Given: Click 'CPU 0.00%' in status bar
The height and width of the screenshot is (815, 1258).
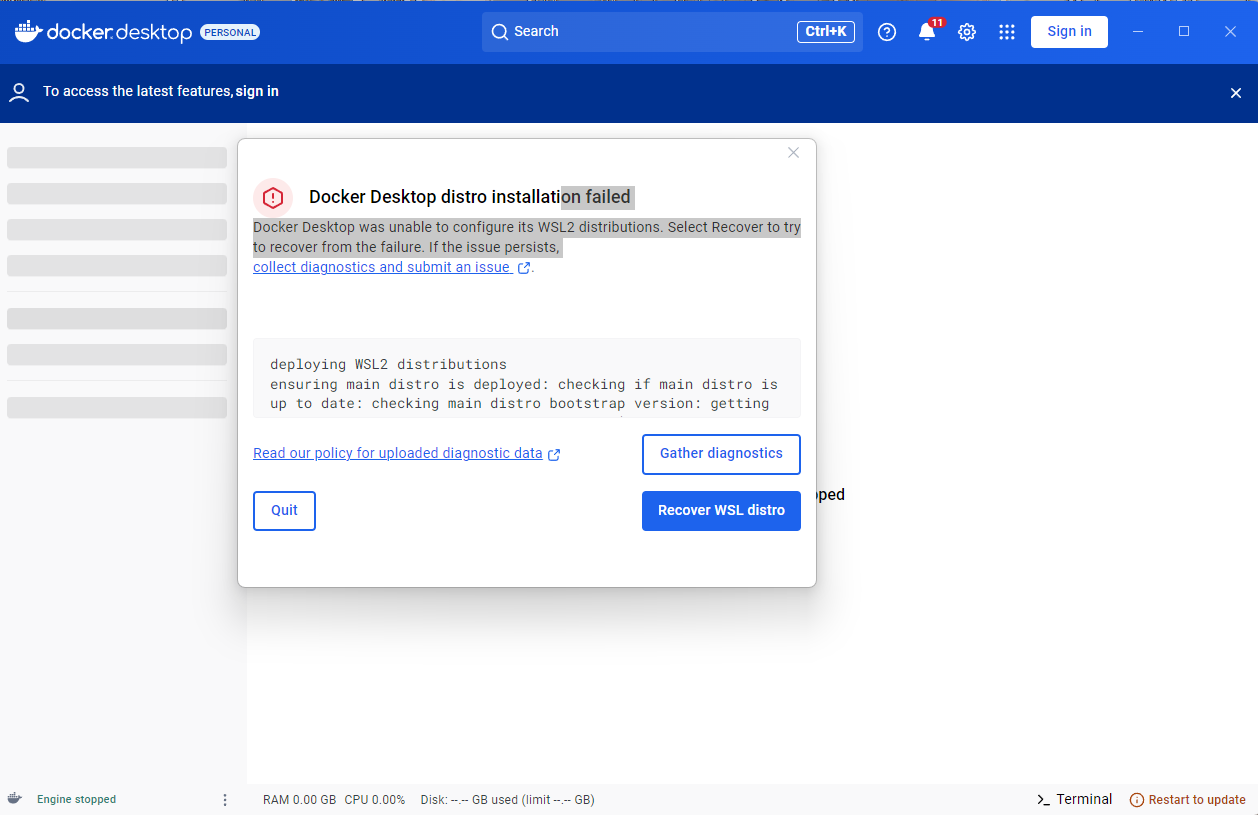Looking at the screenshot, I should tap(375, 800).
